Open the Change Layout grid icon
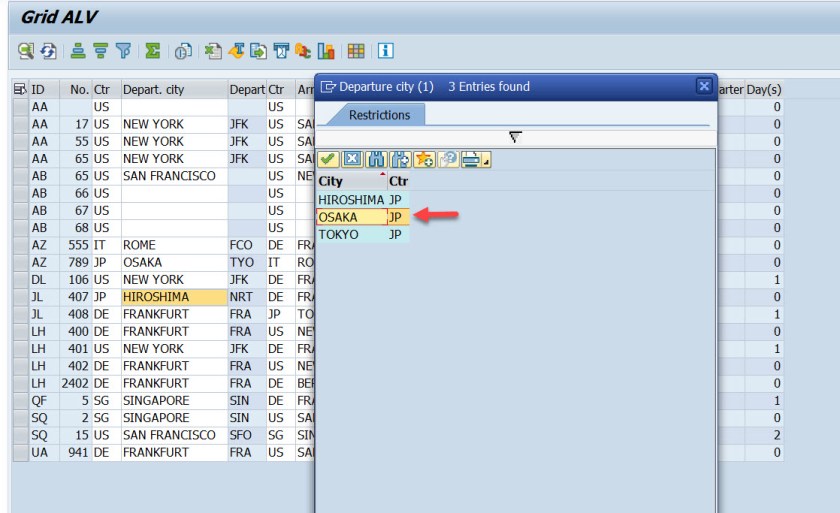 356,51
